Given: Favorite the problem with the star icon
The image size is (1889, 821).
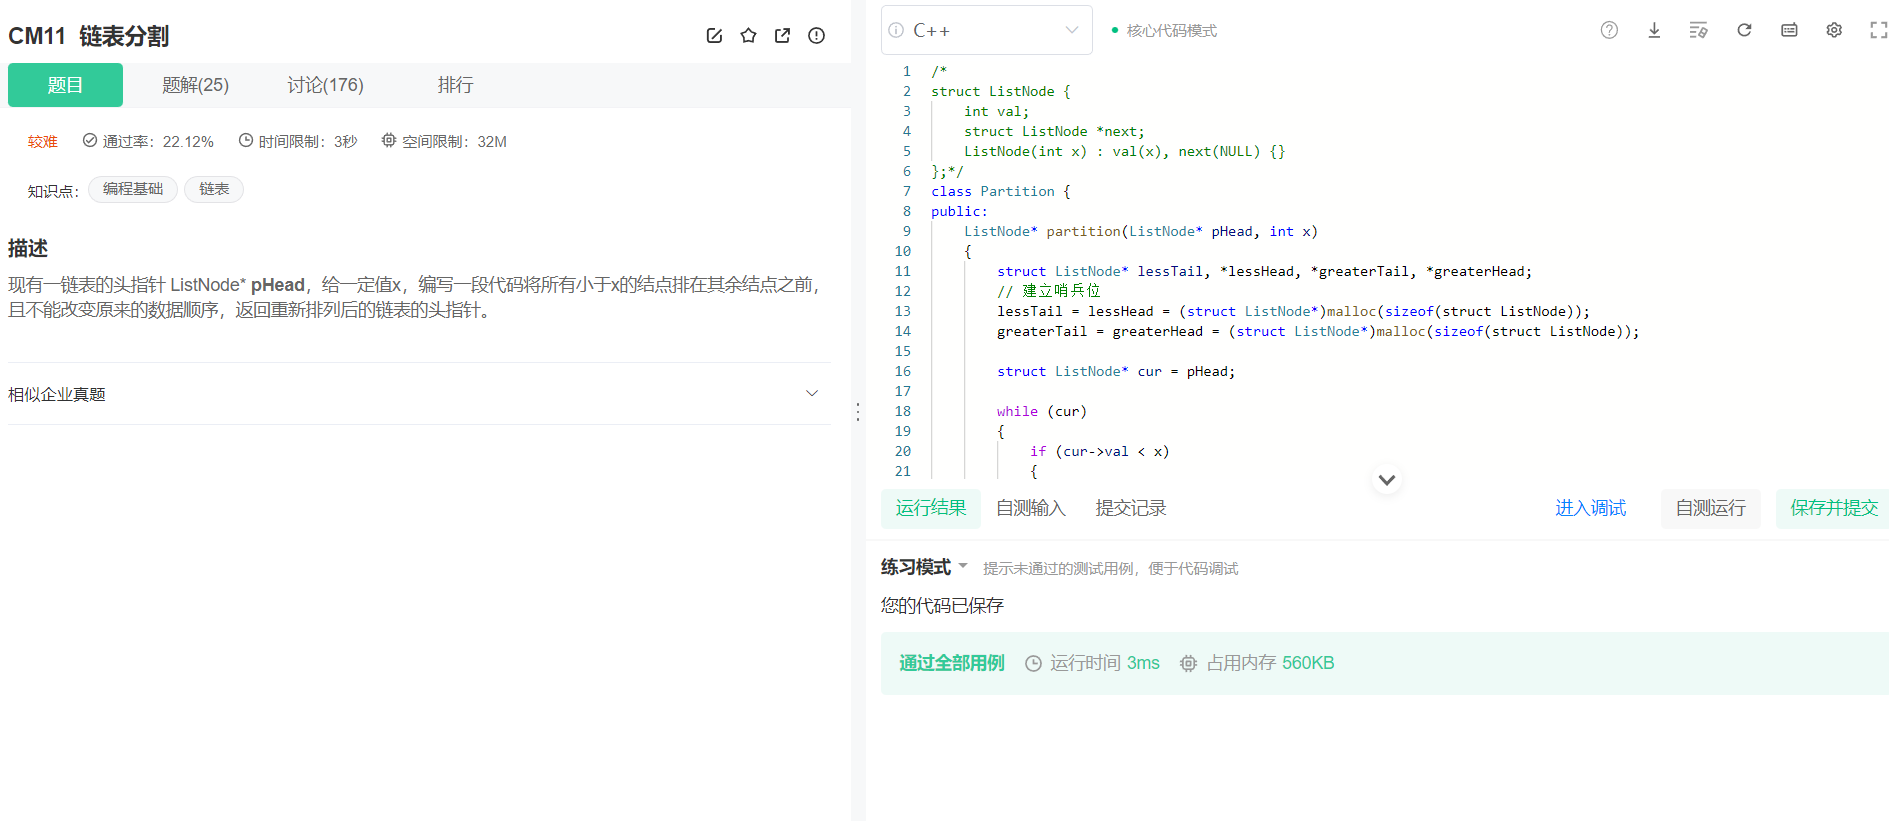Looking at the screenshot, I should 748,36.
